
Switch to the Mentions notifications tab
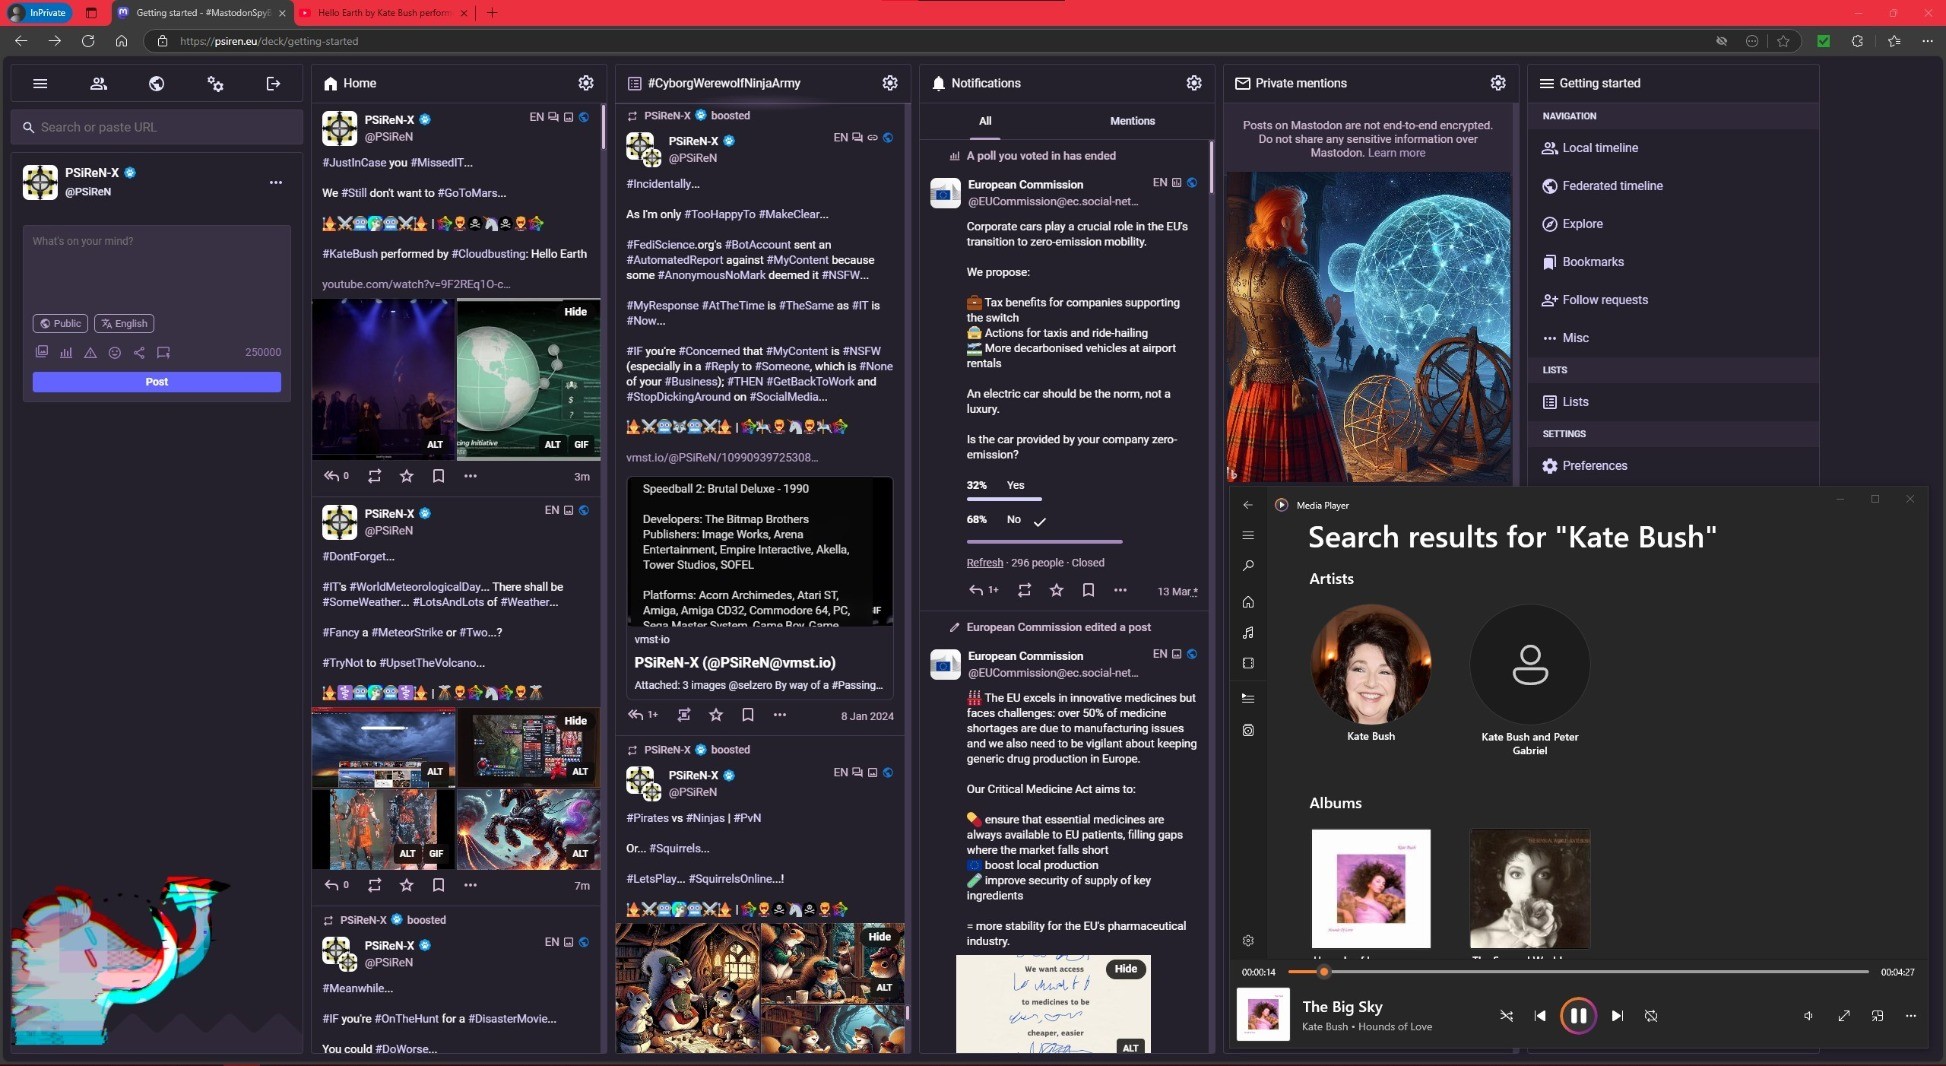pos(1132,121)
